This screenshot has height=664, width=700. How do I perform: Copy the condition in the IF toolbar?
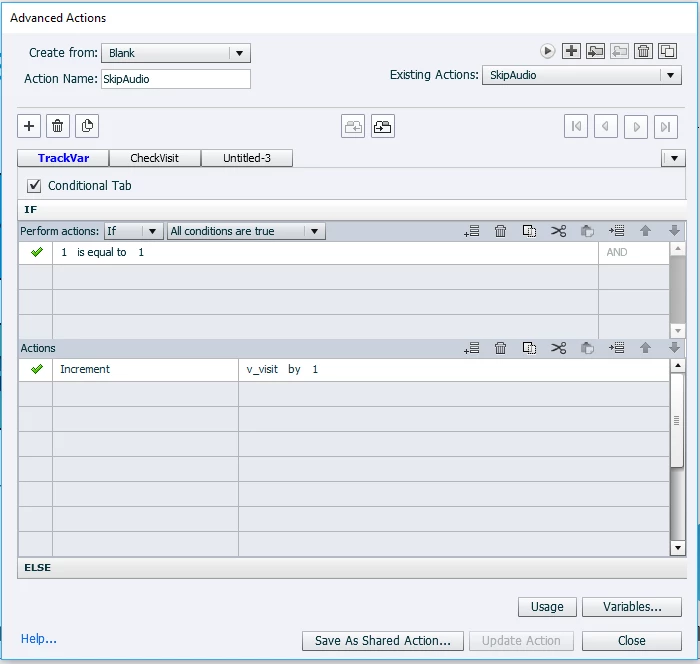coord(529,231)
